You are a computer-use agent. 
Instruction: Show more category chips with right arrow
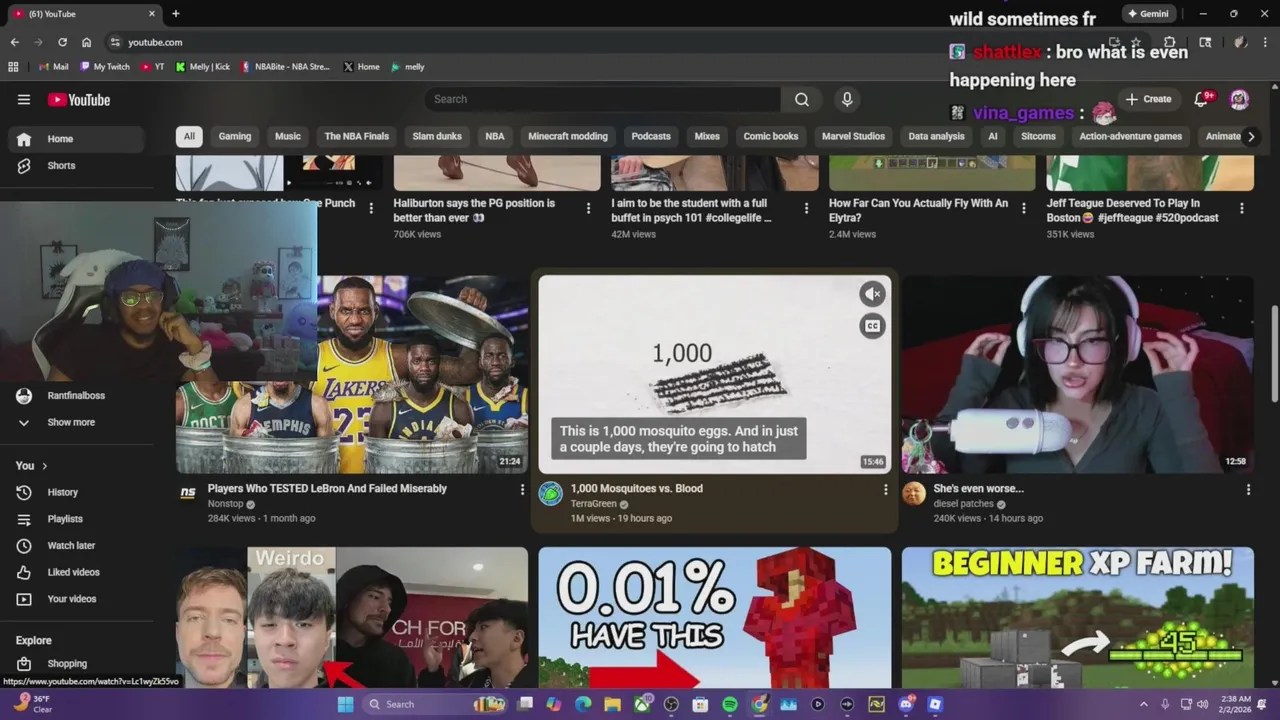point(1250,136)
